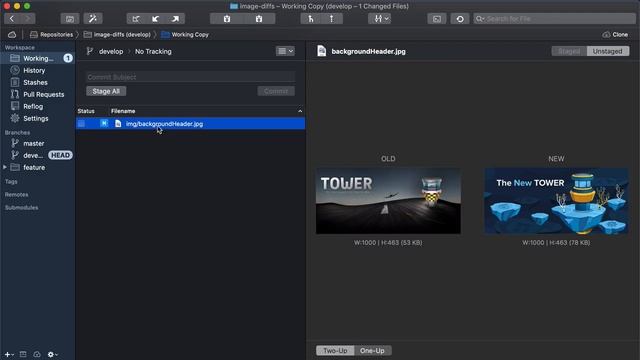
Task: Click the Tags section header
Action: click(x=11, y=182)
